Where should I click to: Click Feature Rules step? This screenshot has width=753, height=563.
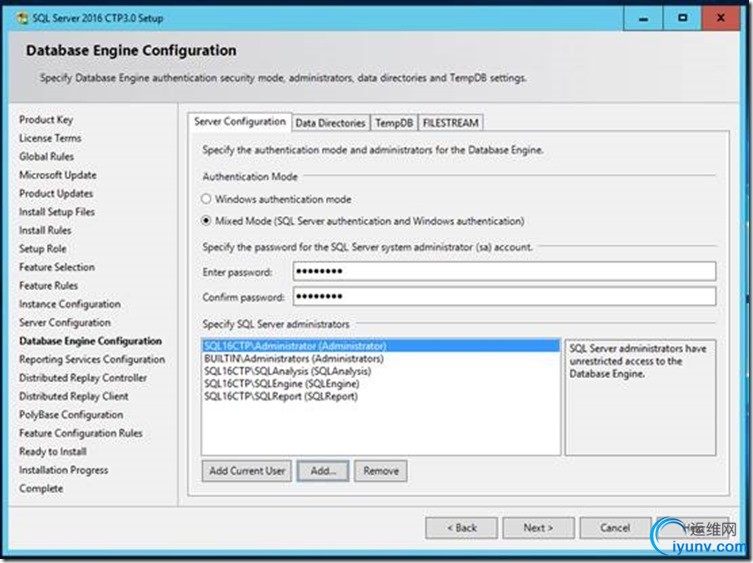(49, 286)
